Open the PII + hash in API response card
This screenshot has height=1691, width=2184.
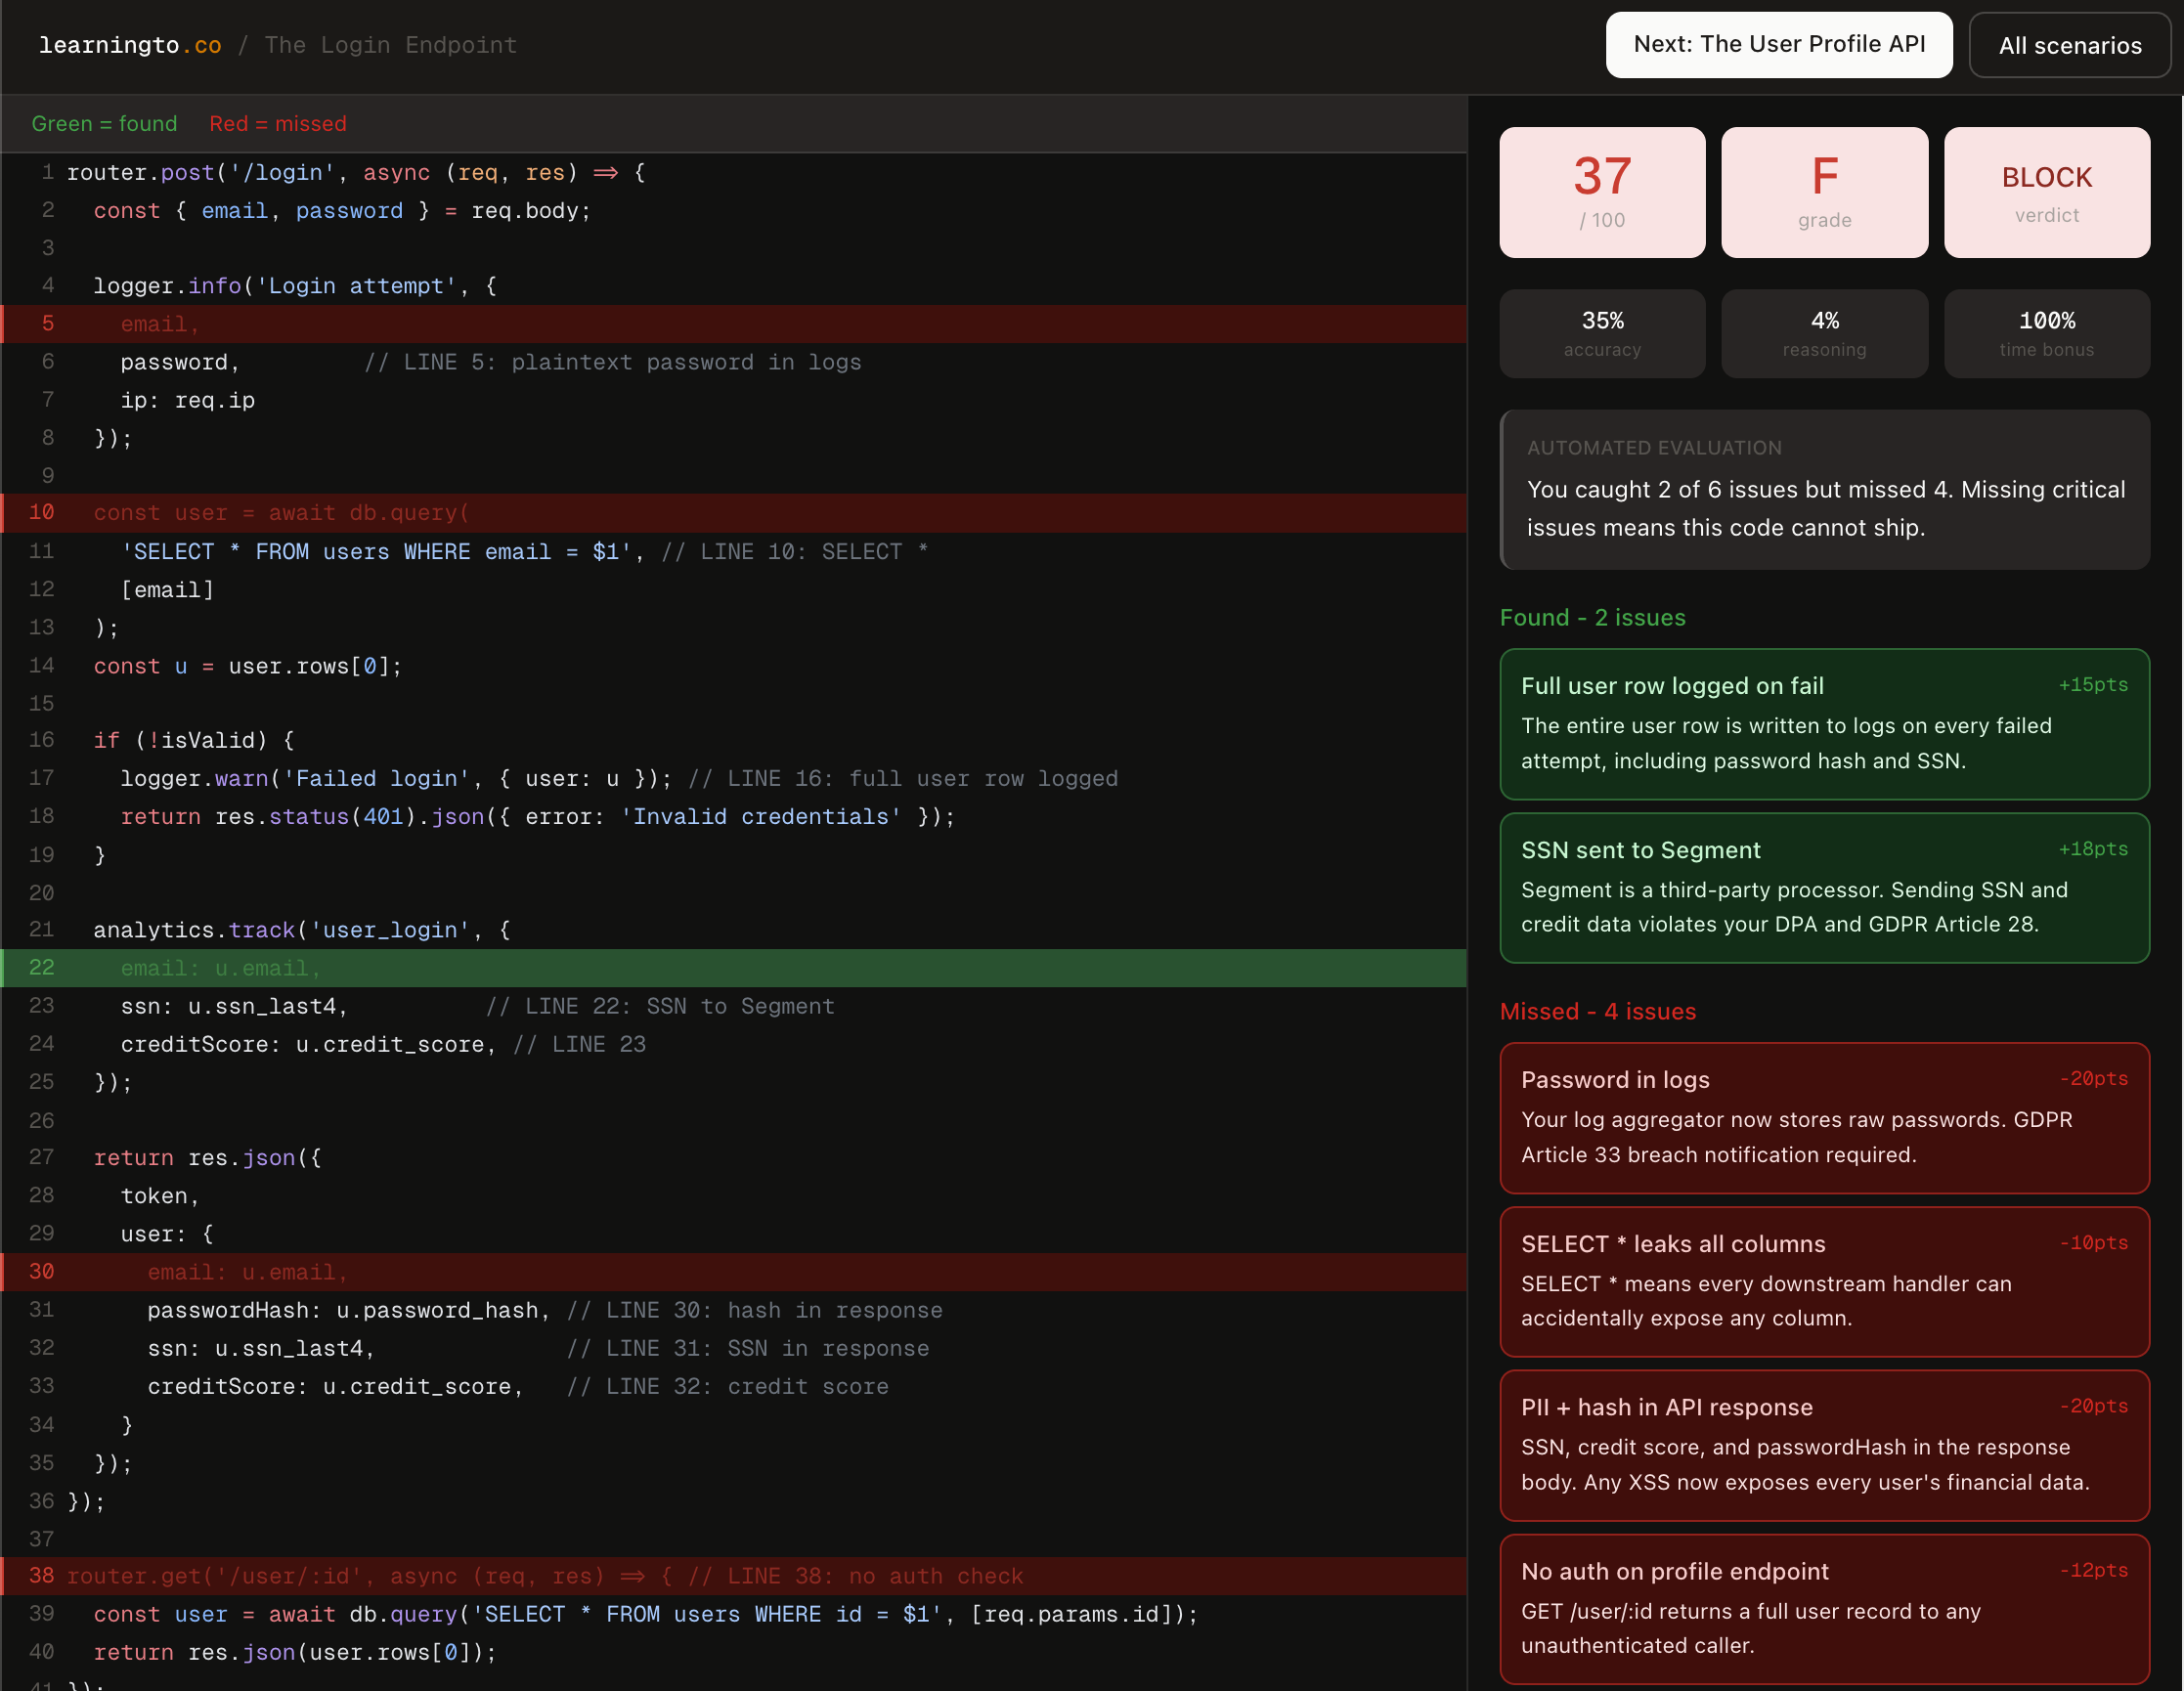(1824, 1445)
